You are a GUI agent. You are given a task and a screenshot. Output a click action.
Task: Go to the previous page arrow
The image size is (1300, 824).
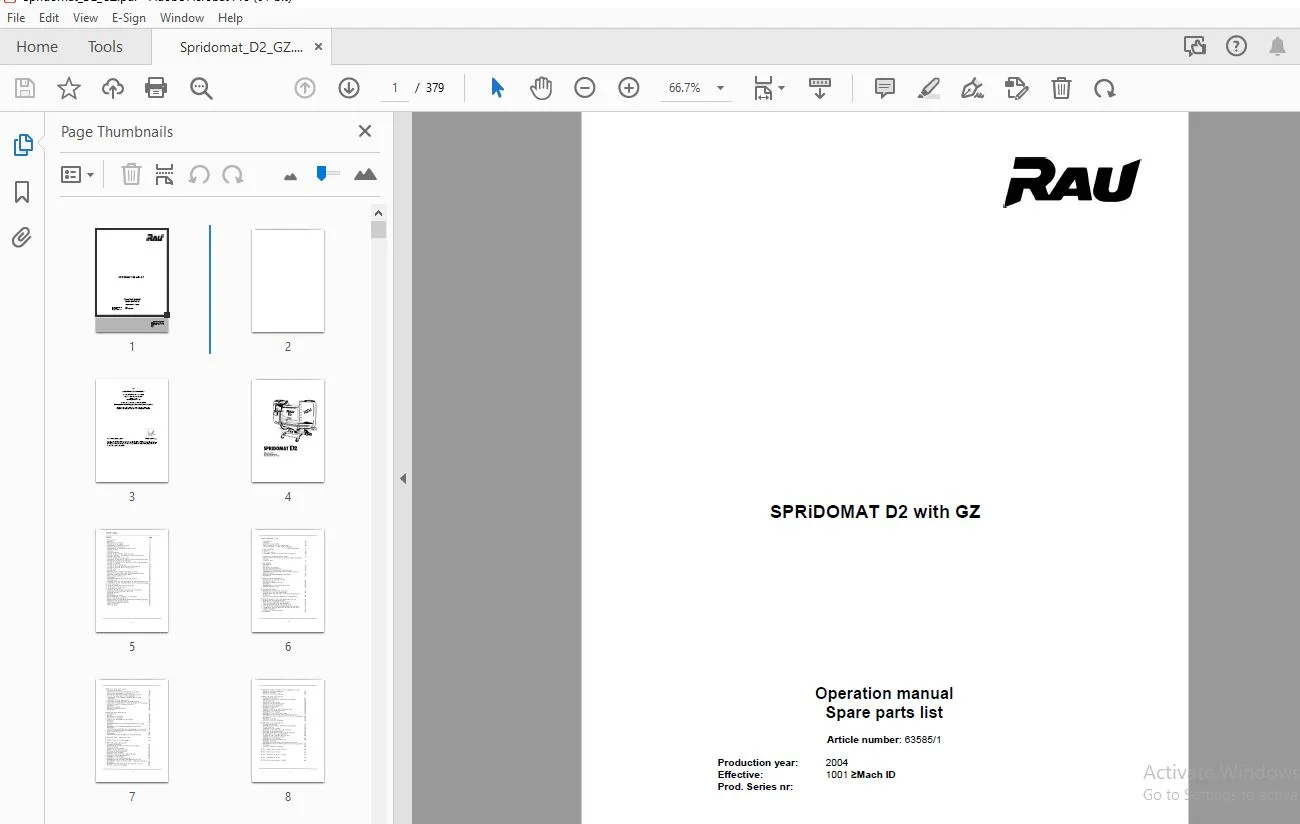click(x=305, y=88)
